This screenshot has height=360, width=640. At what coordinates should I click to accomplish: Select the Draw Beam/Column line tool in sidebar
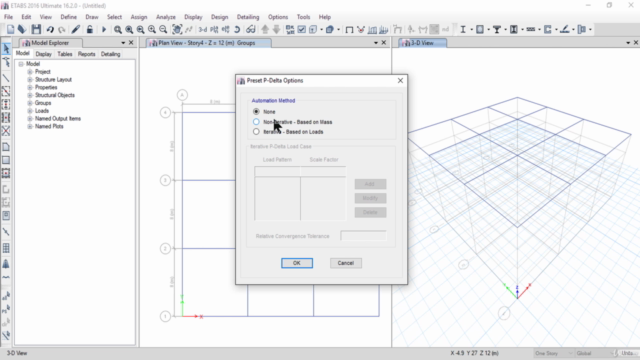pos(6,78)
